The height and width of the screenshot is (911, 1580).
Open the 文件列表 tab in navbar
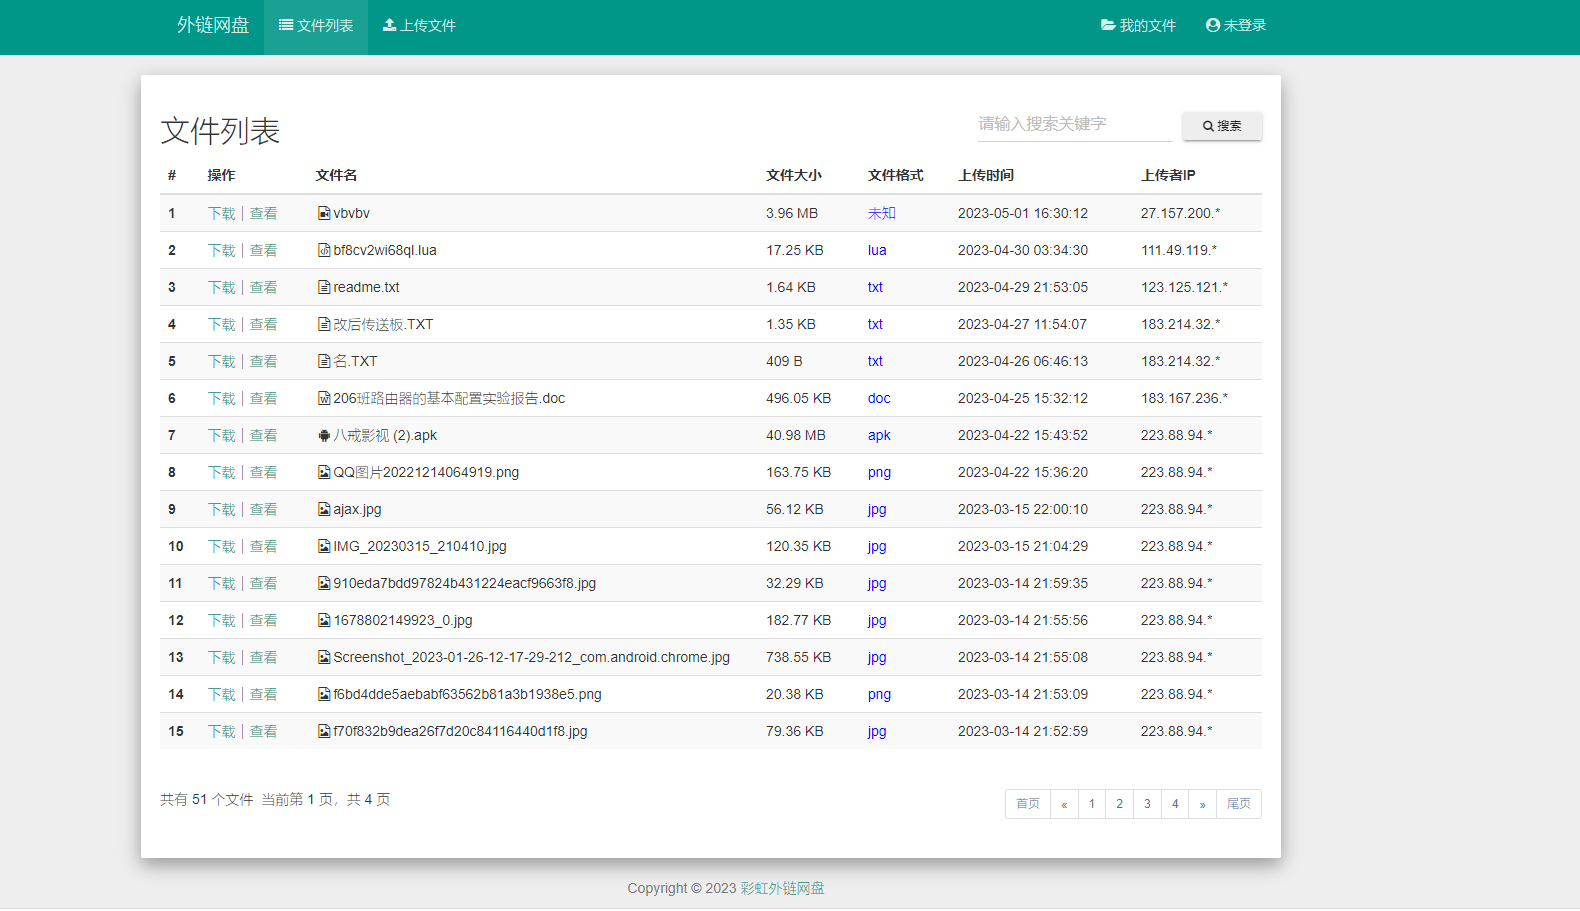(316, 26)
